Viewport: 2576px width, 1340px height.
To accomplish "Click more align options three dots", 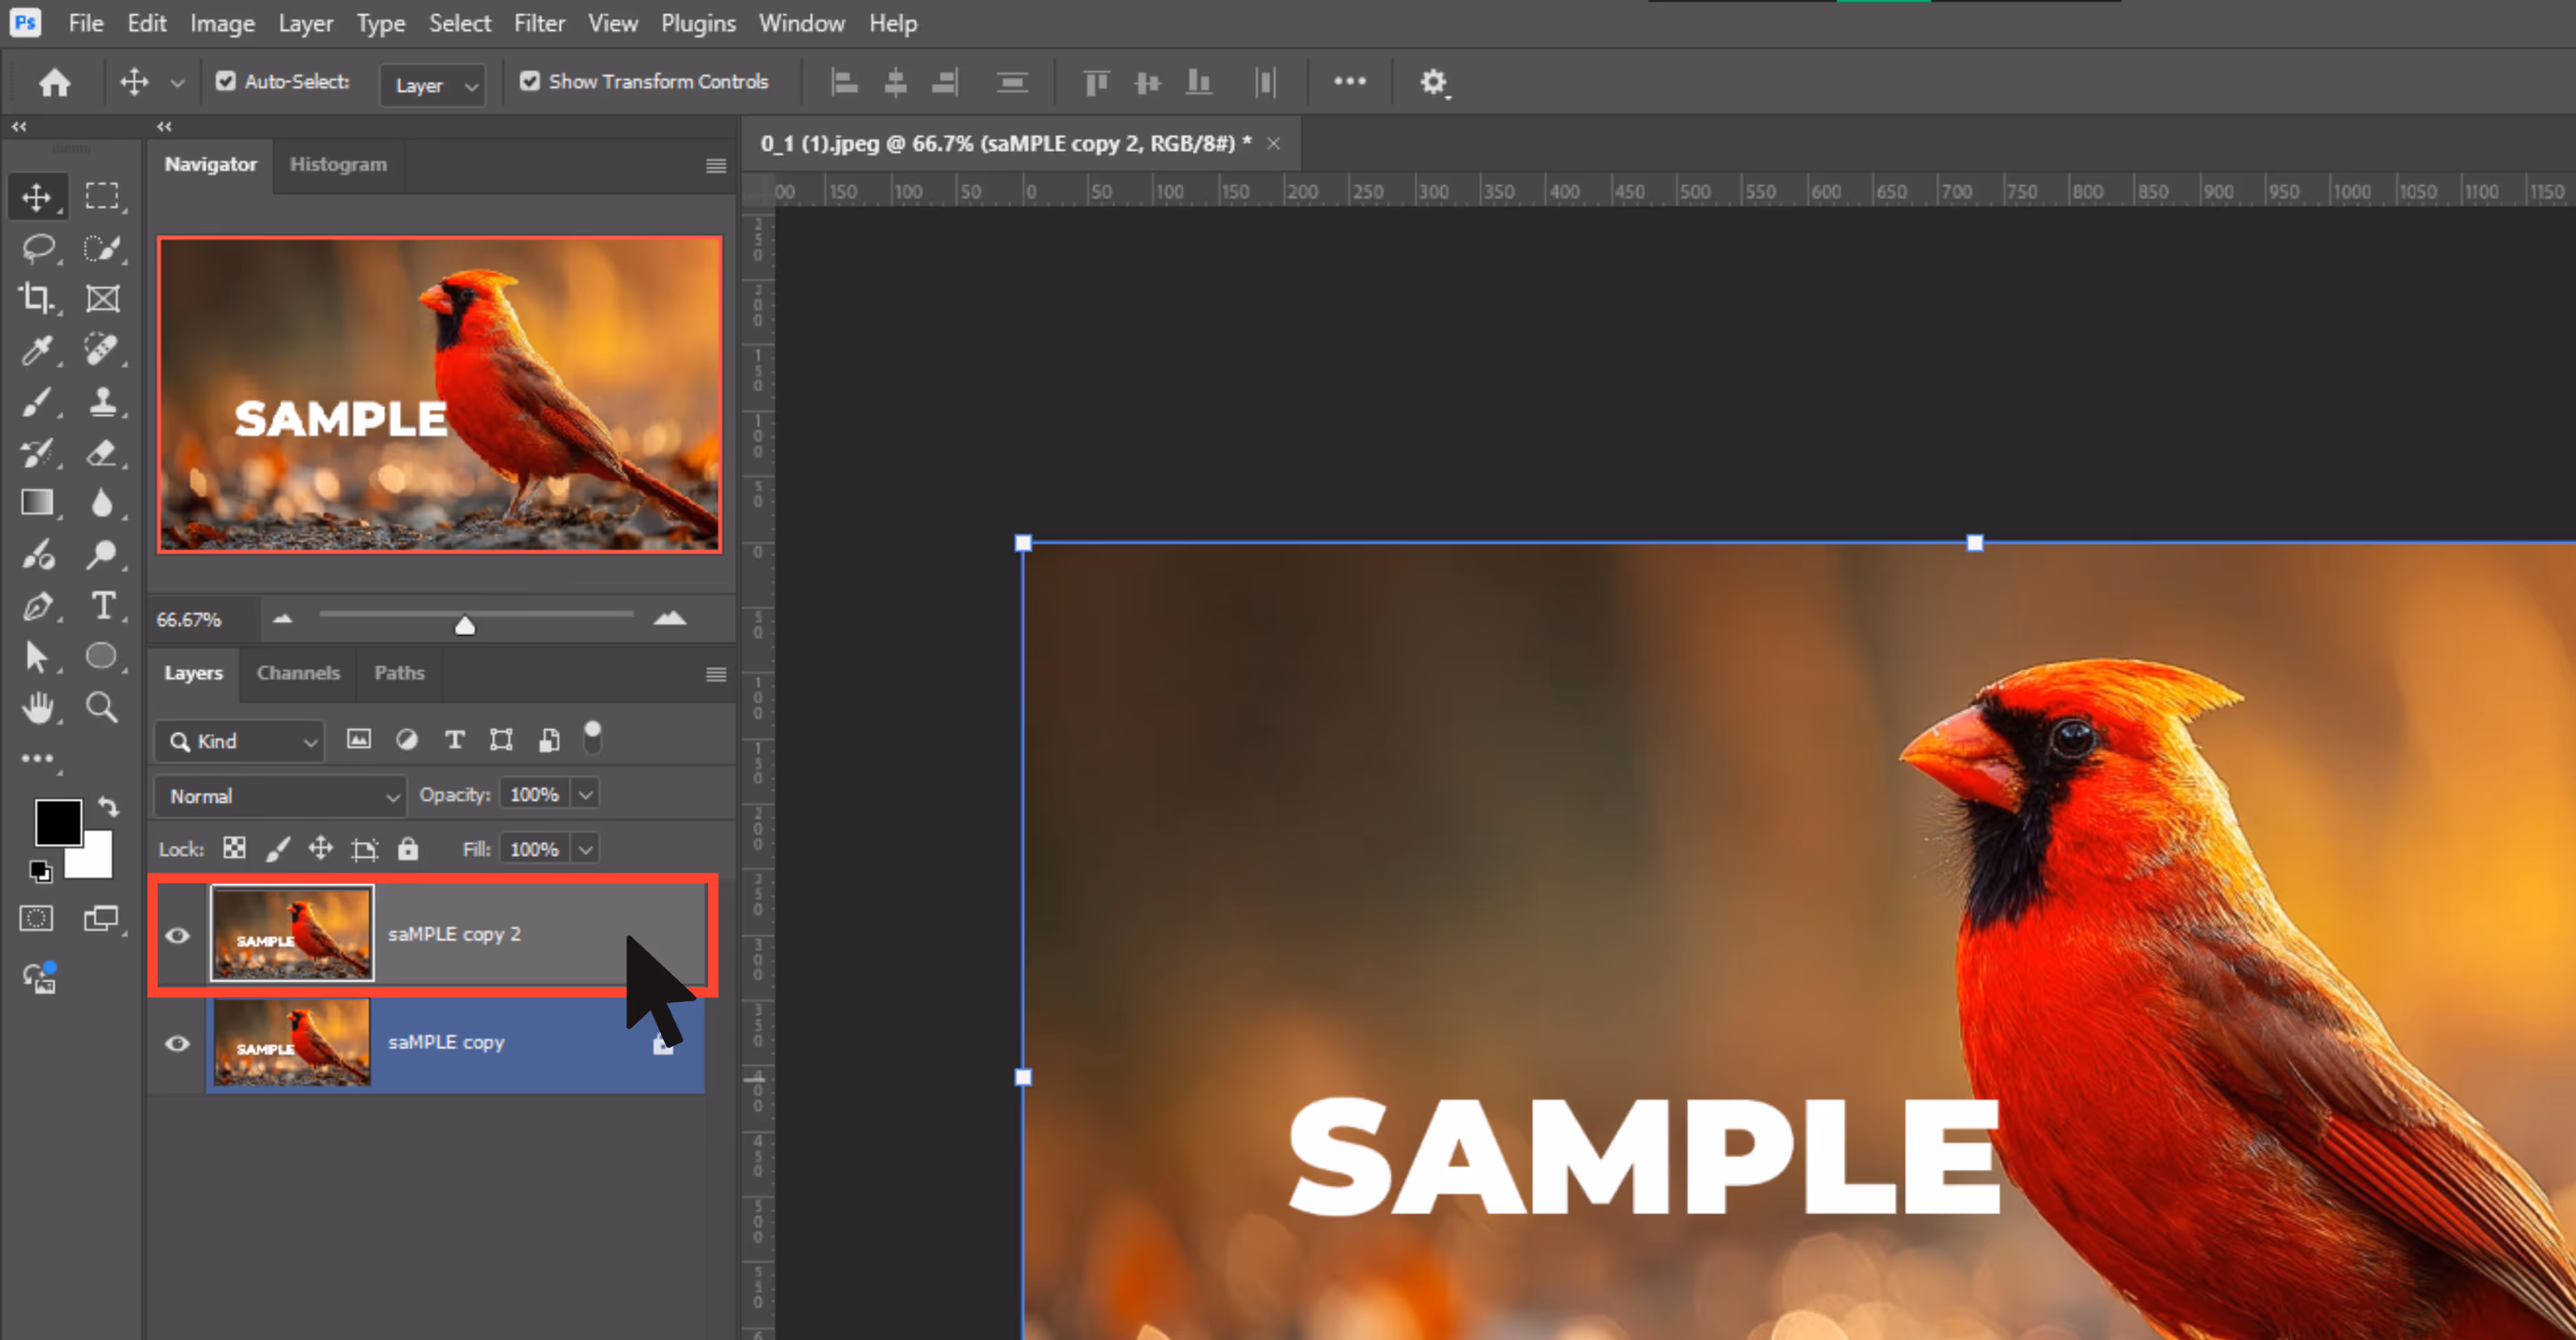I will click(x=1349, y=81).
